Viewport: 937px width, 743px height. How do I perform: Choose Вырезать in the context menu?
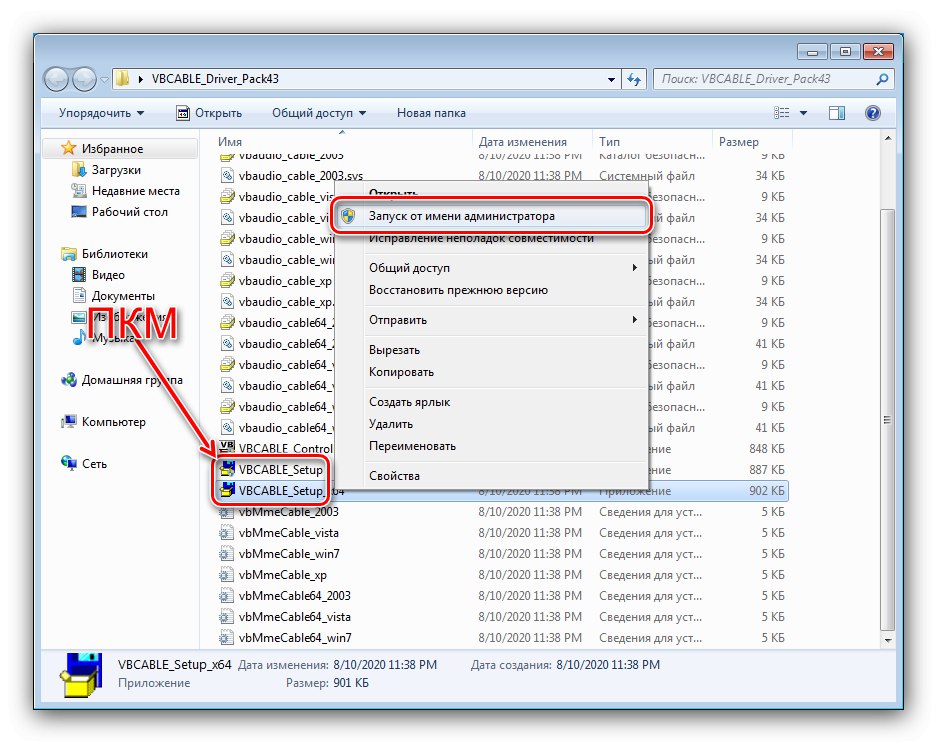tap(491, 350)
